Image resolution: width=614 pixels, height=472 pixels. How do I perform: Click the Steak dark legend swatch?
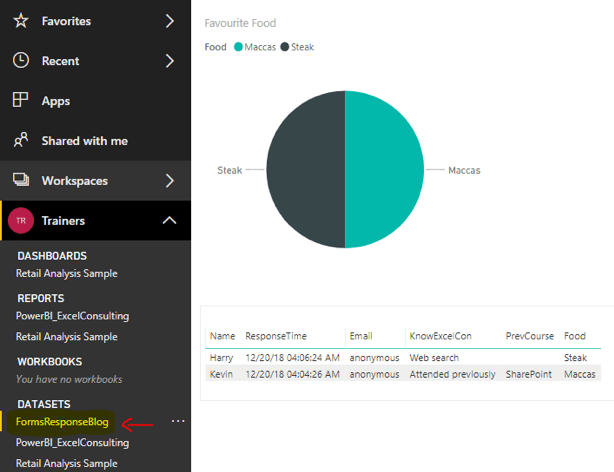coord(285,47)
